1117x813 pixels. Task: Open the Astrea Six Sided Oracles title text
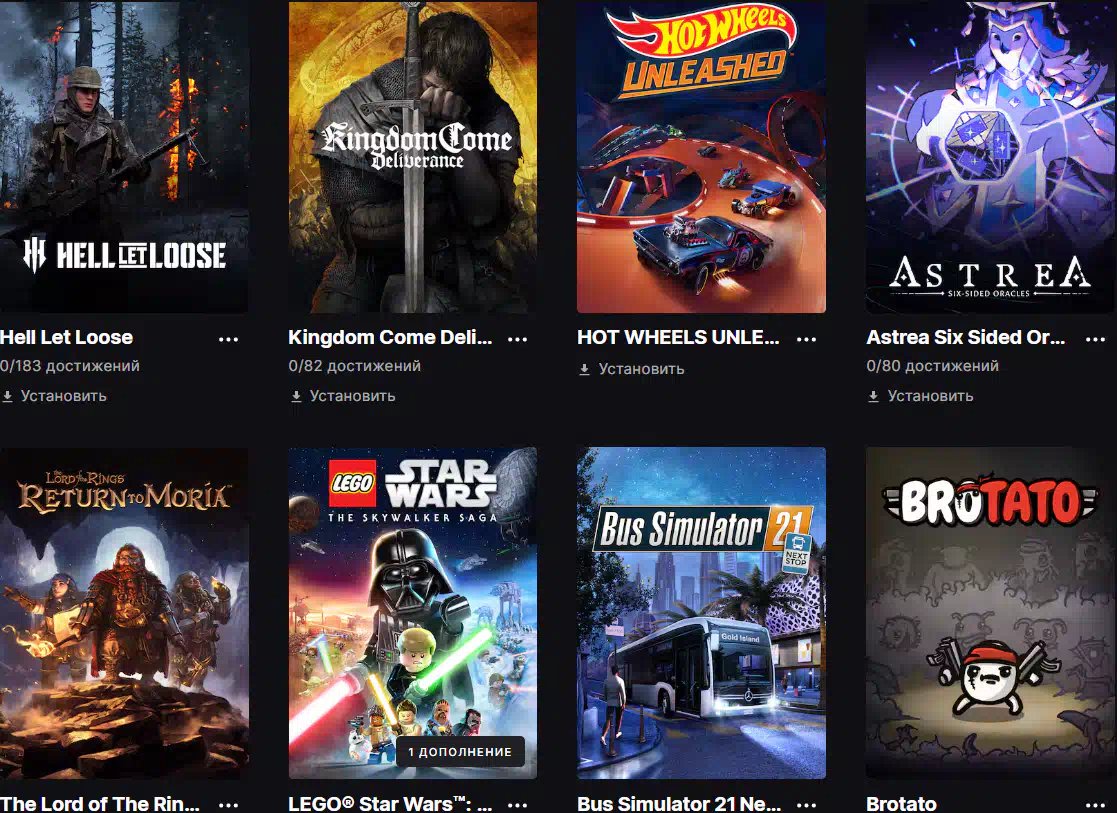click(966, 338)
